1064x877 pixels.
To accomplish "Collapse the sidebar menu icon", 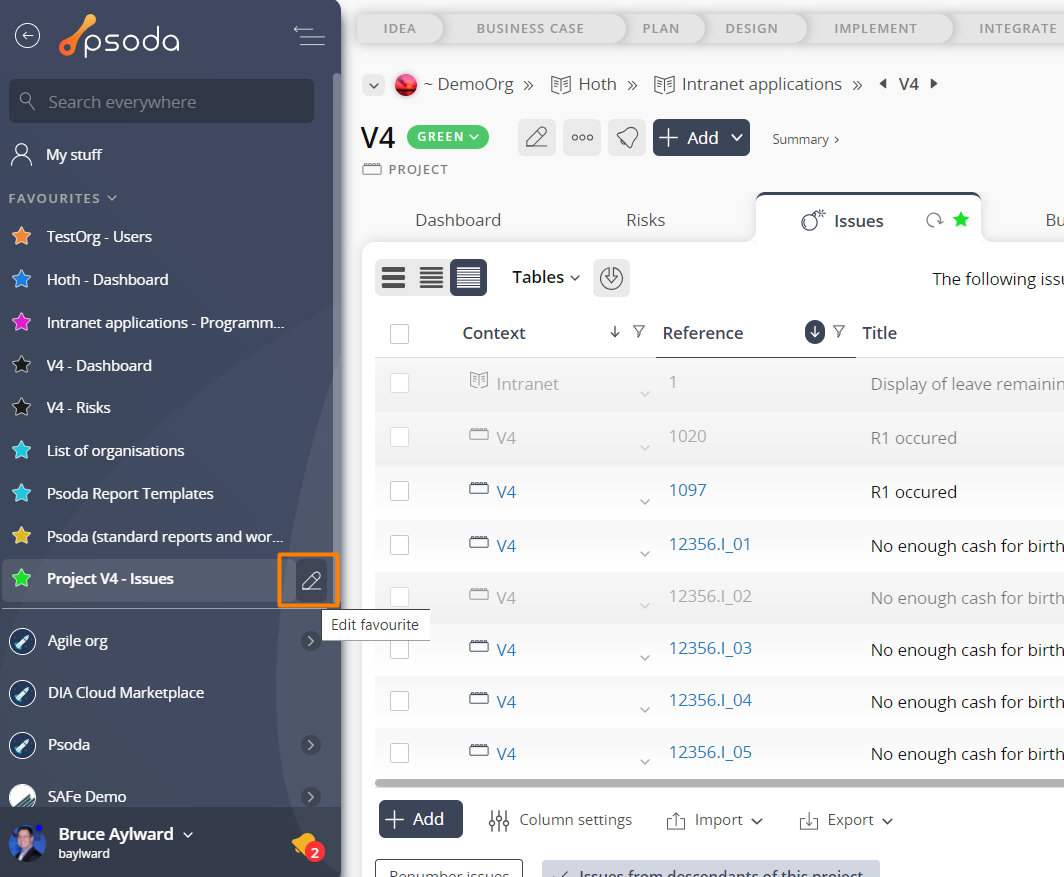I will coord(309,35).
